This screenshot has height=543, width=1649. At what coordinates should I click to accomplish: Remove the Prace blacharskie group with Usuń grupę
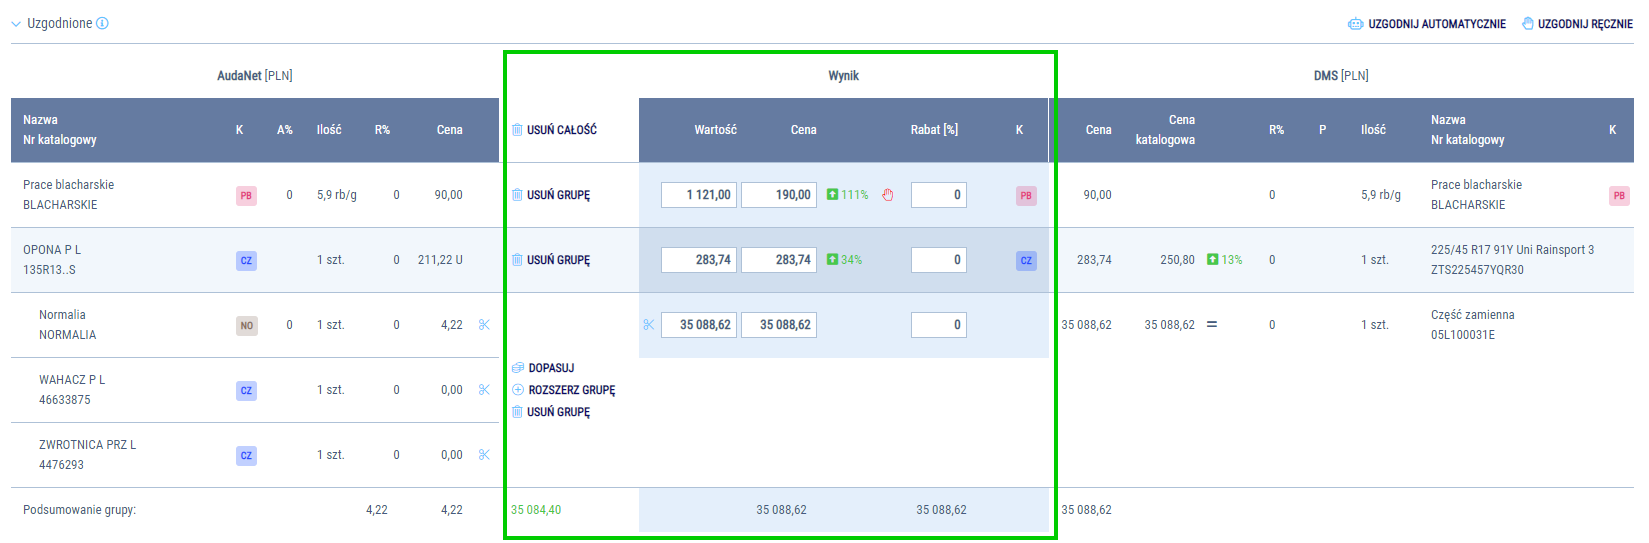click(551, 195)
